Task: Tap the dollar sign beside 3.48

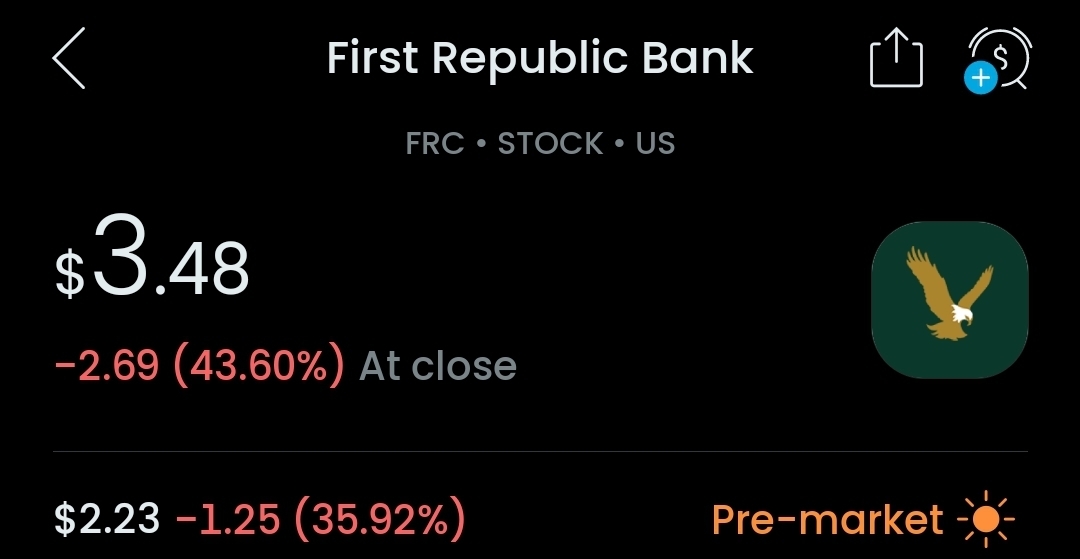Action: coord(69,275)
